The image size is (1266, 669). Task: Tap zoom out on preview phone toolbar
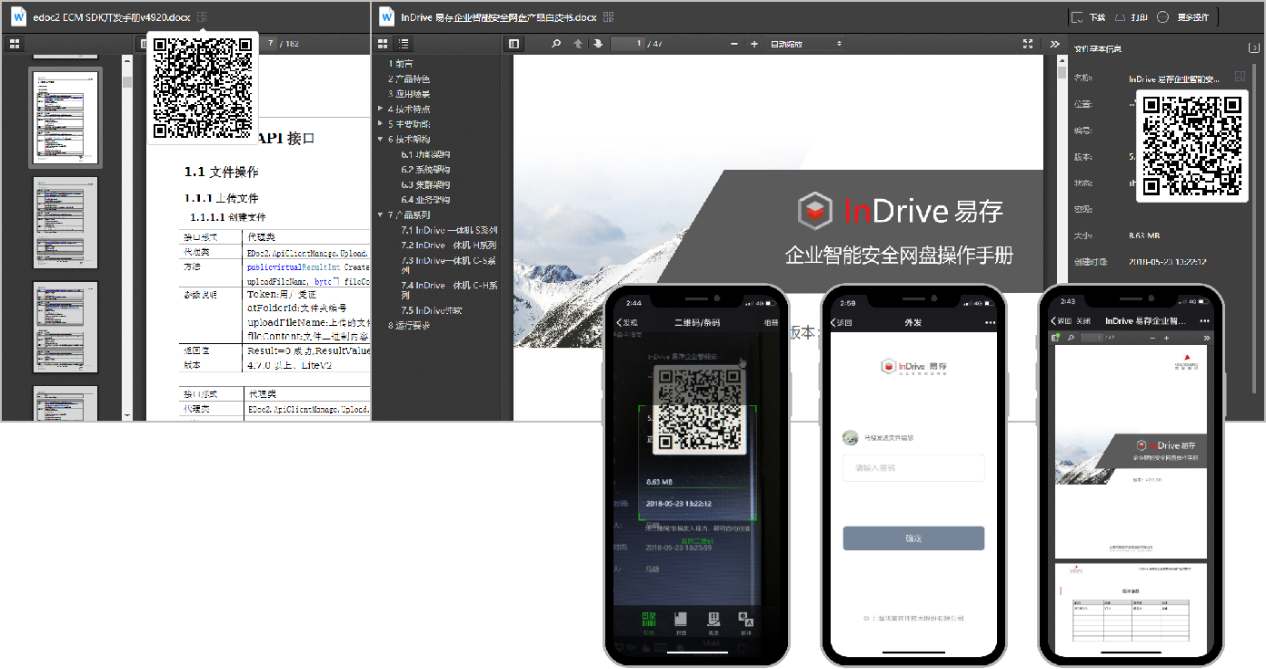pos(1151,339)
